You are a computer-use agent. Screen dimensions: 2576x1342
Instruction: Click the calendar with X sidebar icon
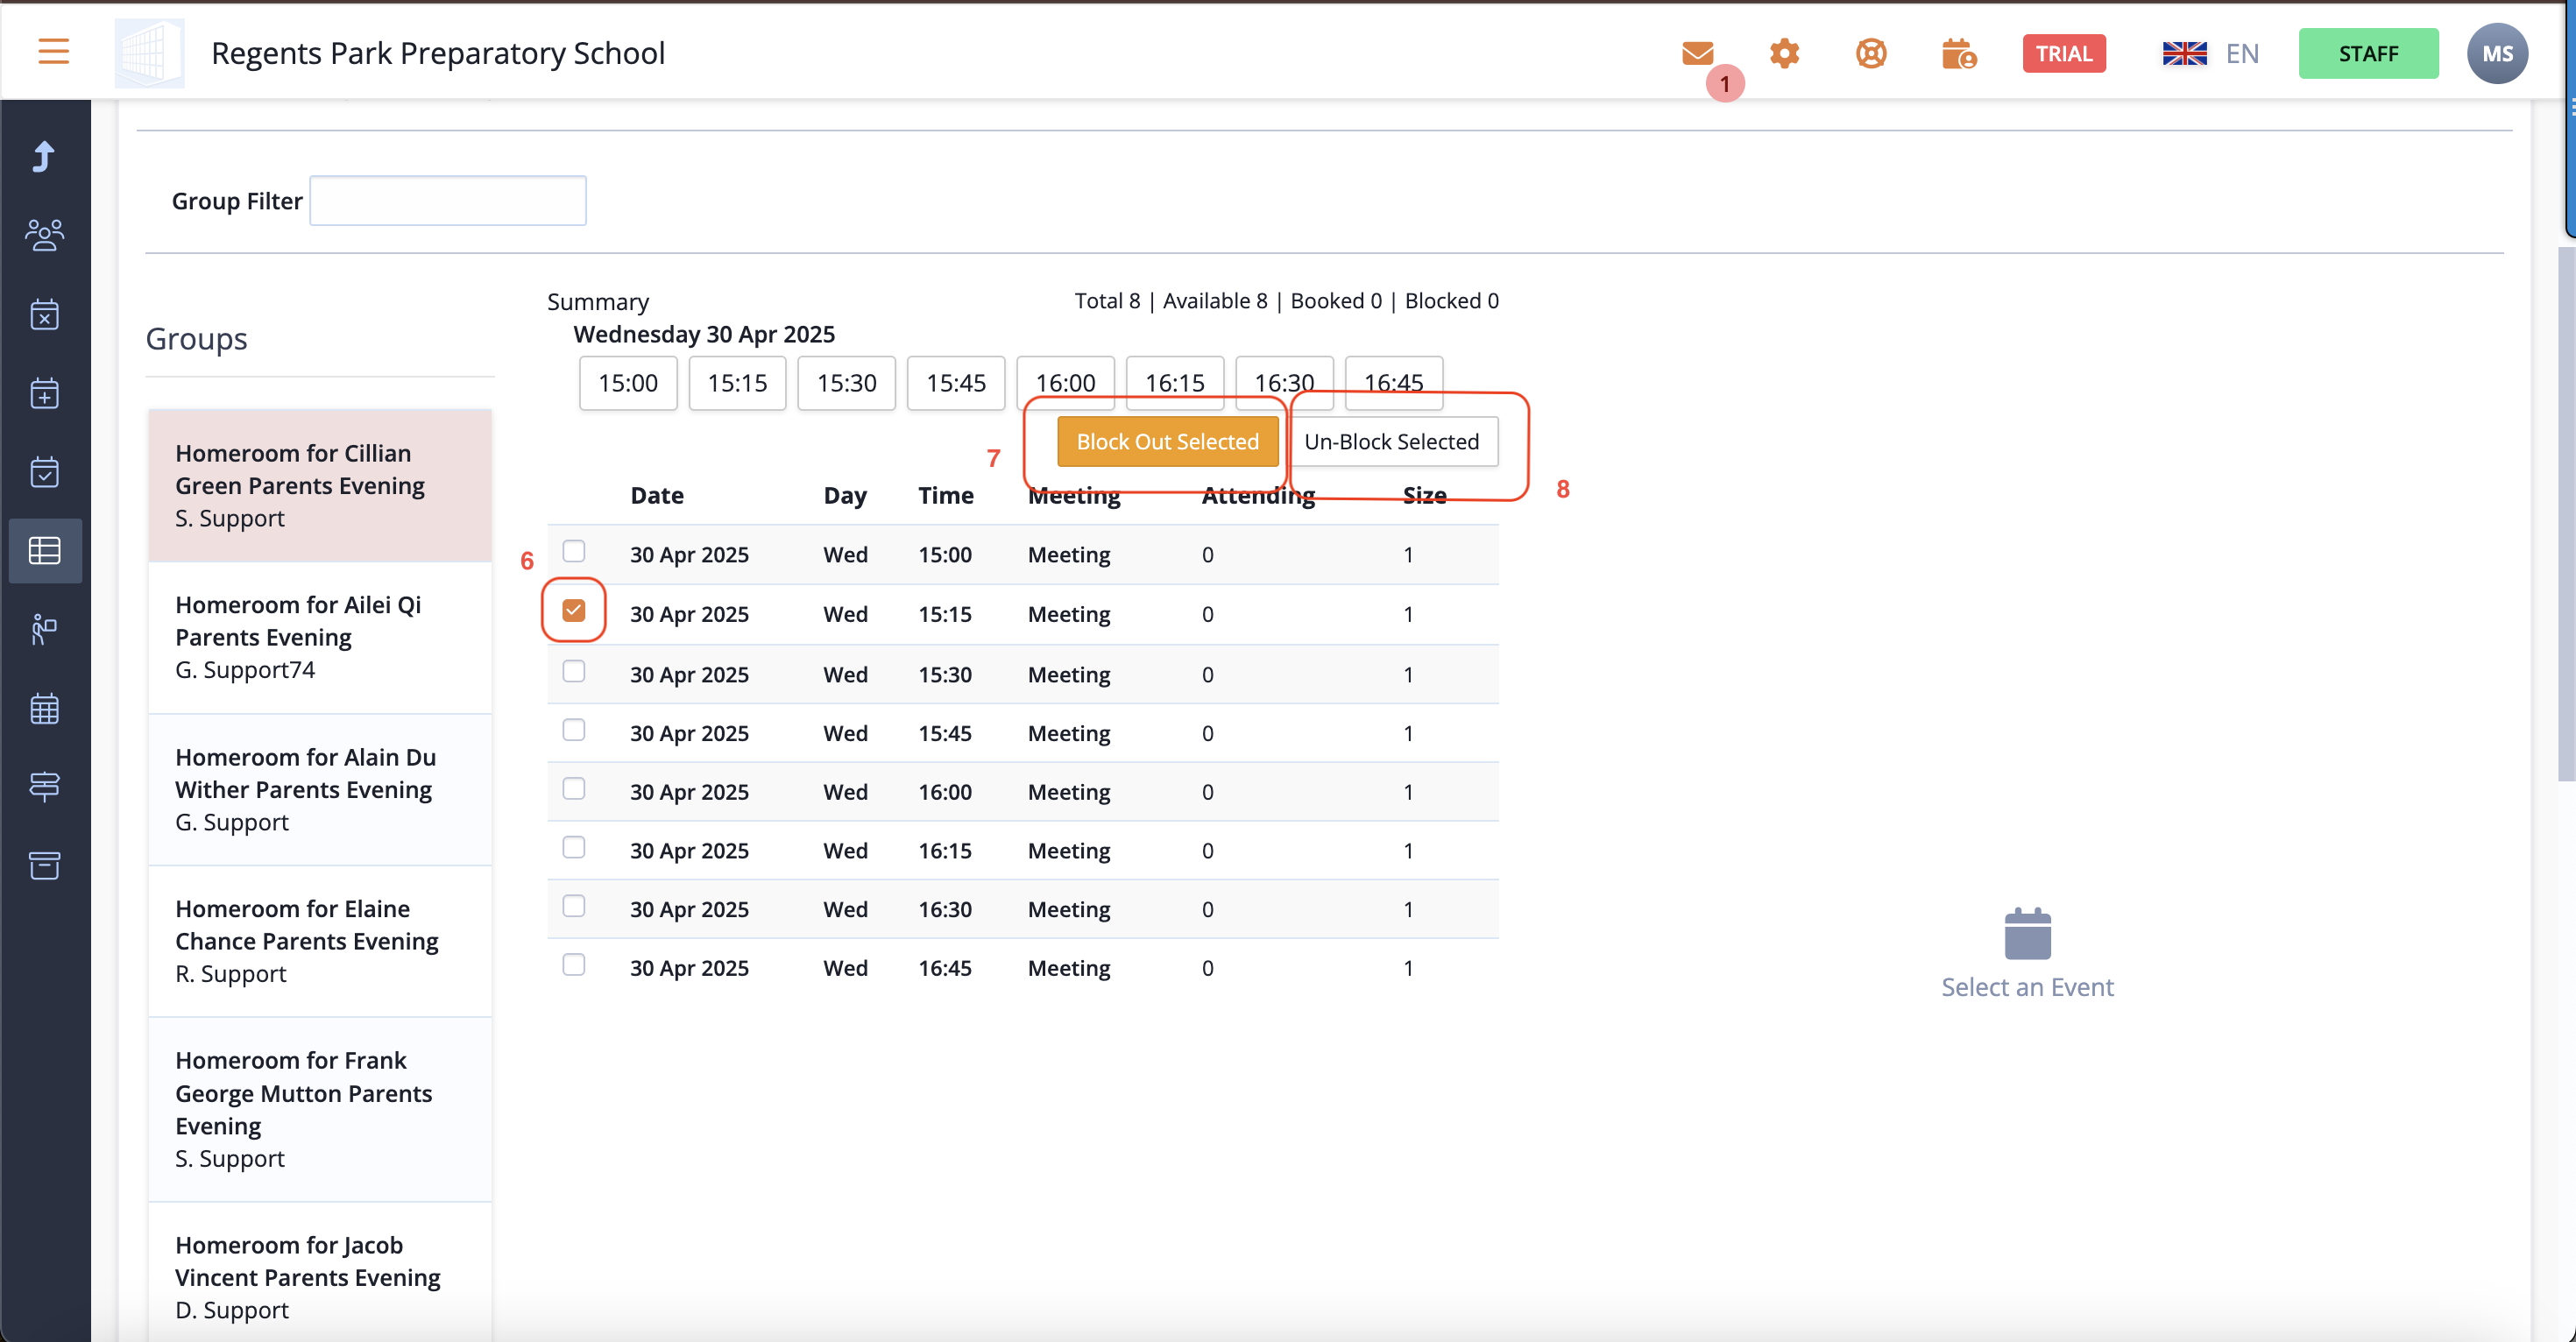(45, 314)
